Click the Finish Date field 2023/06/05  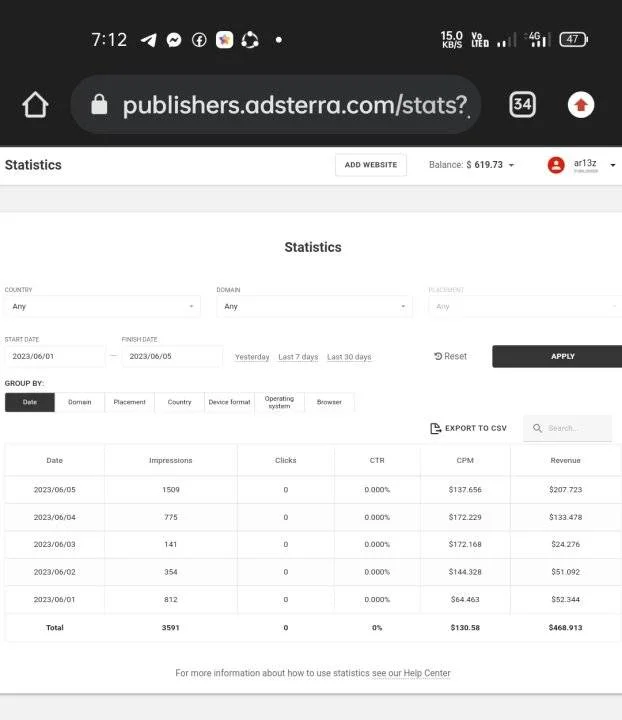(x=172, y=356)
